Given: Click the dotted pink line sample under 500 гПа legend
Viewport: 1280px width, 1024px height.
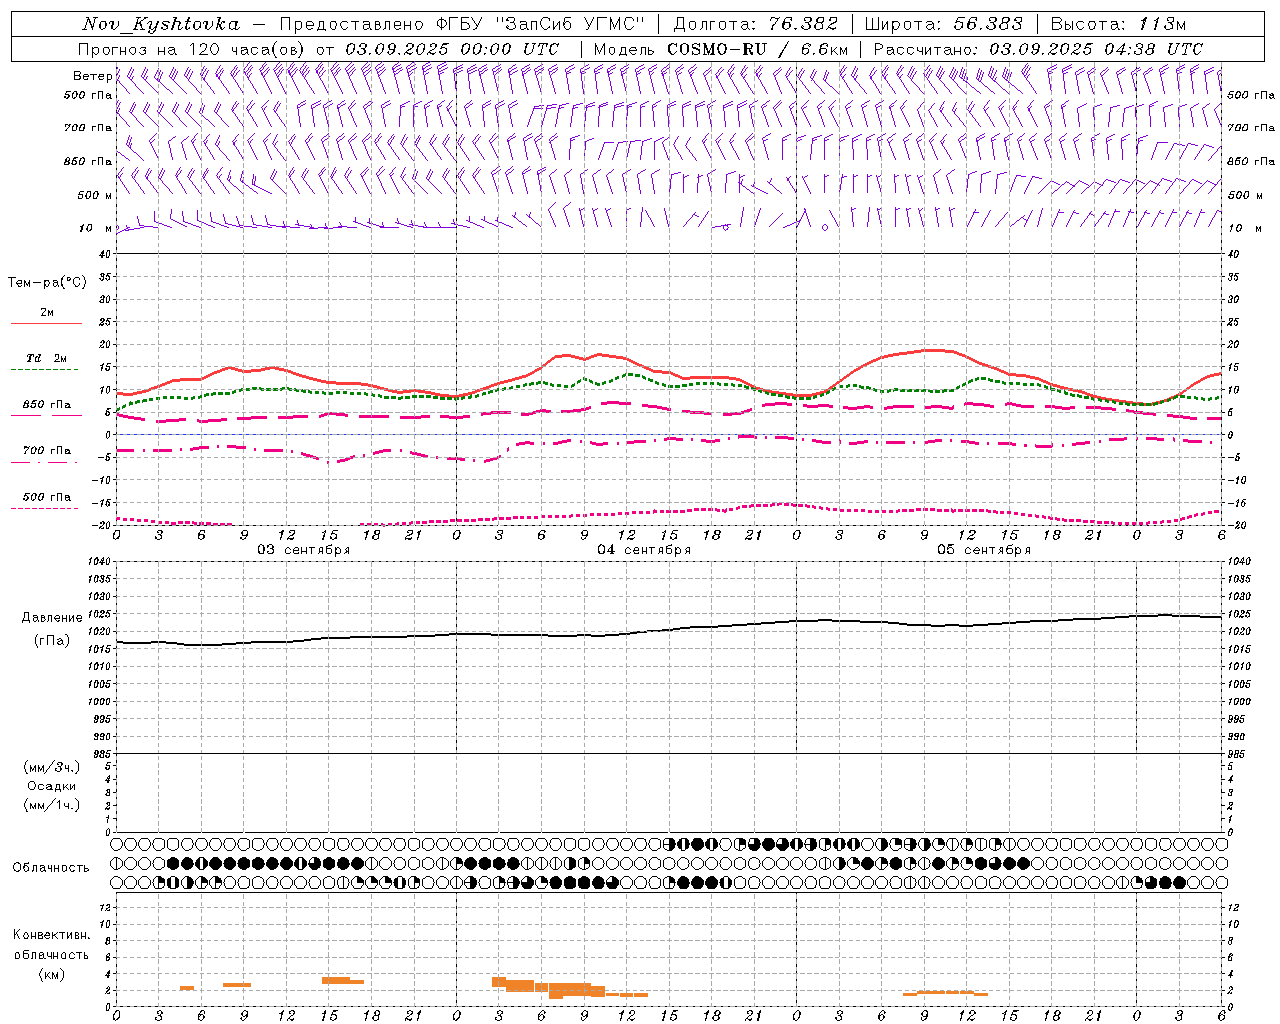Looking at the screenshot, I should point(45,508).
